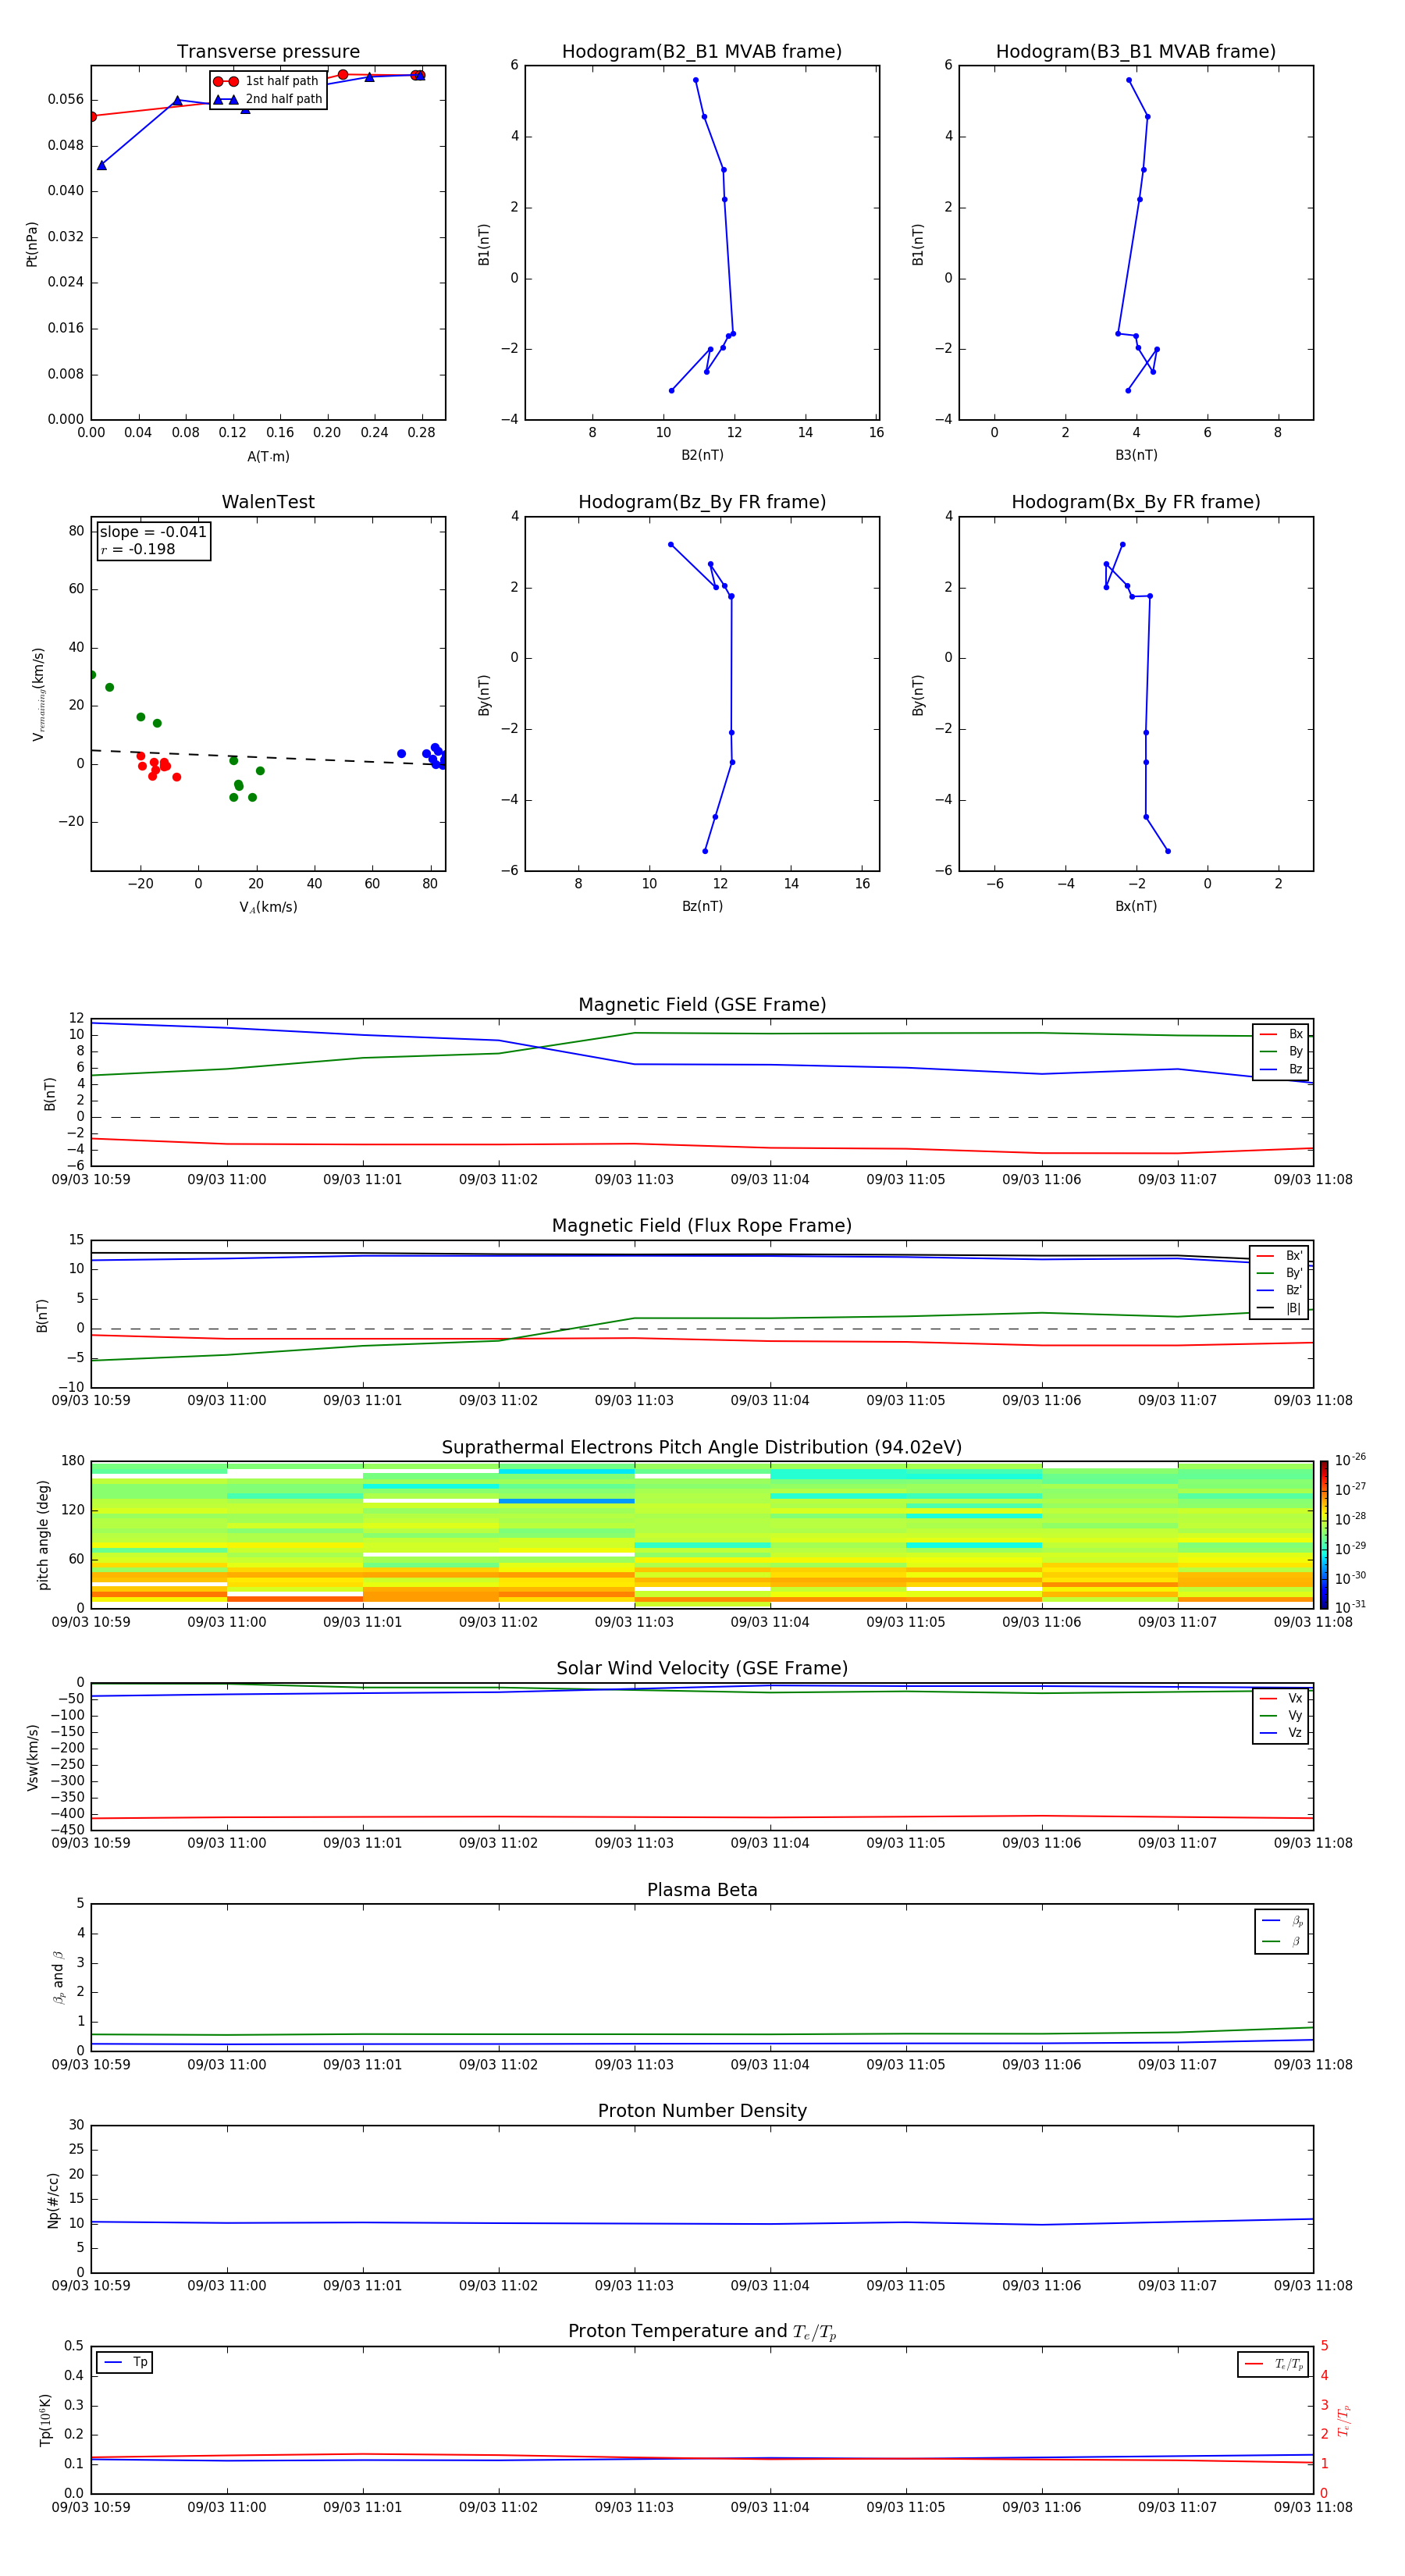Click the '0.056' tick on pressure y-axis
Image resolution: width=1405 pixels, height=2576 pixels.
(x=66, y=99)
